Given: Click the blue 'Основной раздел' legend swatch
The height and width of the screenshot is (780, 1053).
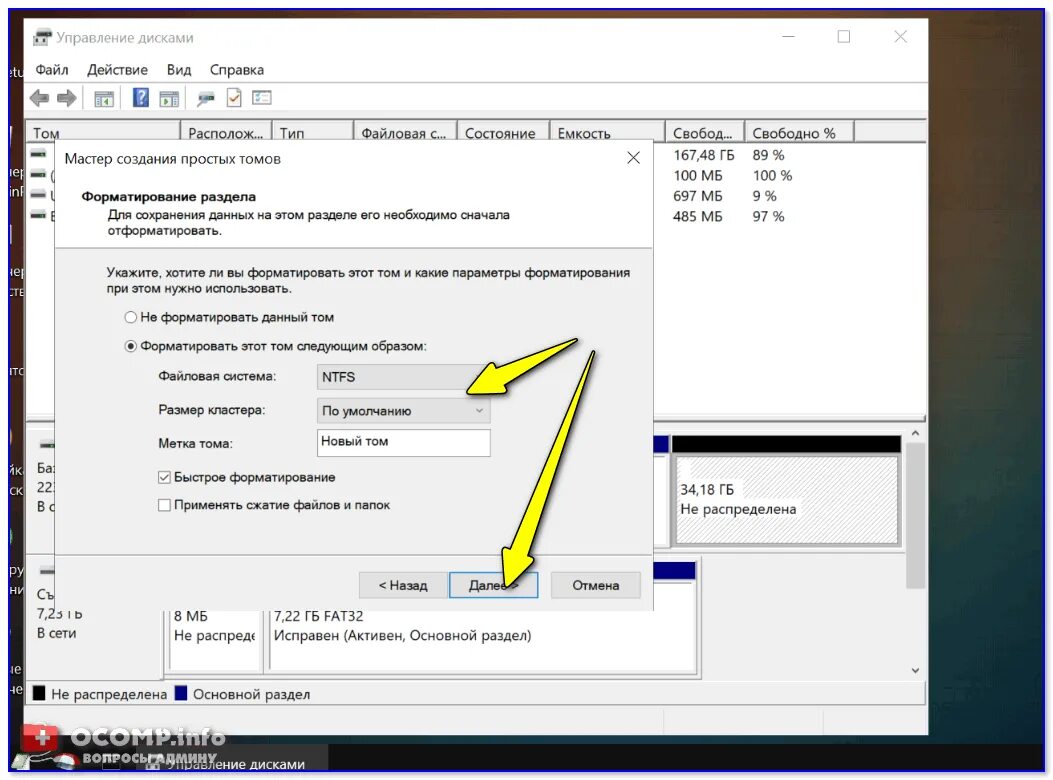Looking at the screenshot, I should pos(181,693).
